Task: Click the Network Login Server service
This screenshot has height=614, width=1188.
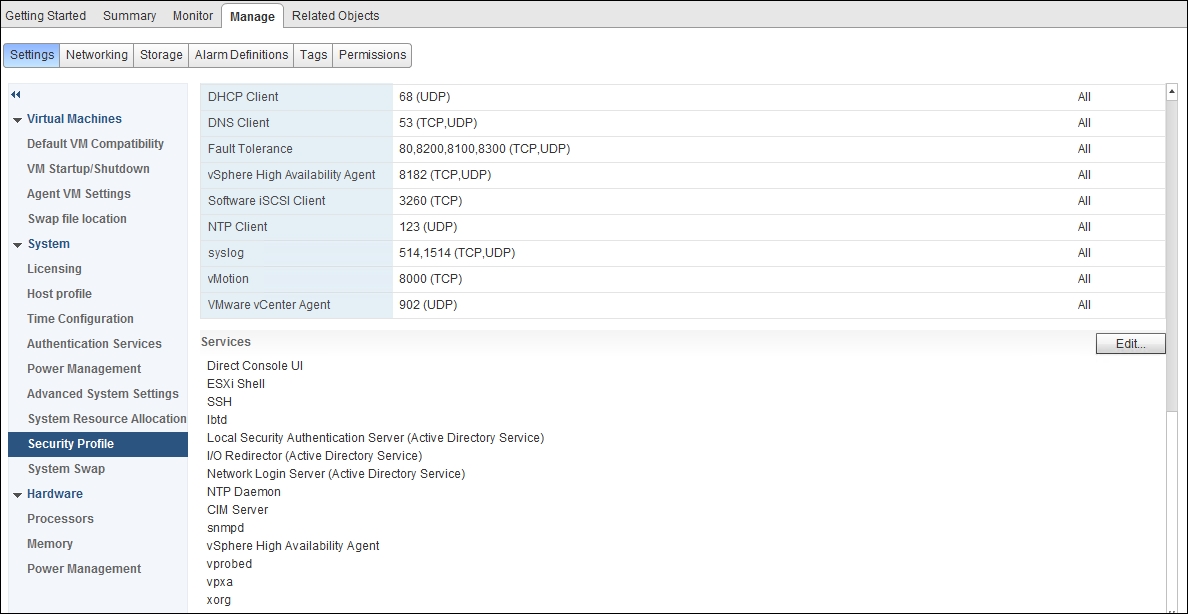Action: 336,474
